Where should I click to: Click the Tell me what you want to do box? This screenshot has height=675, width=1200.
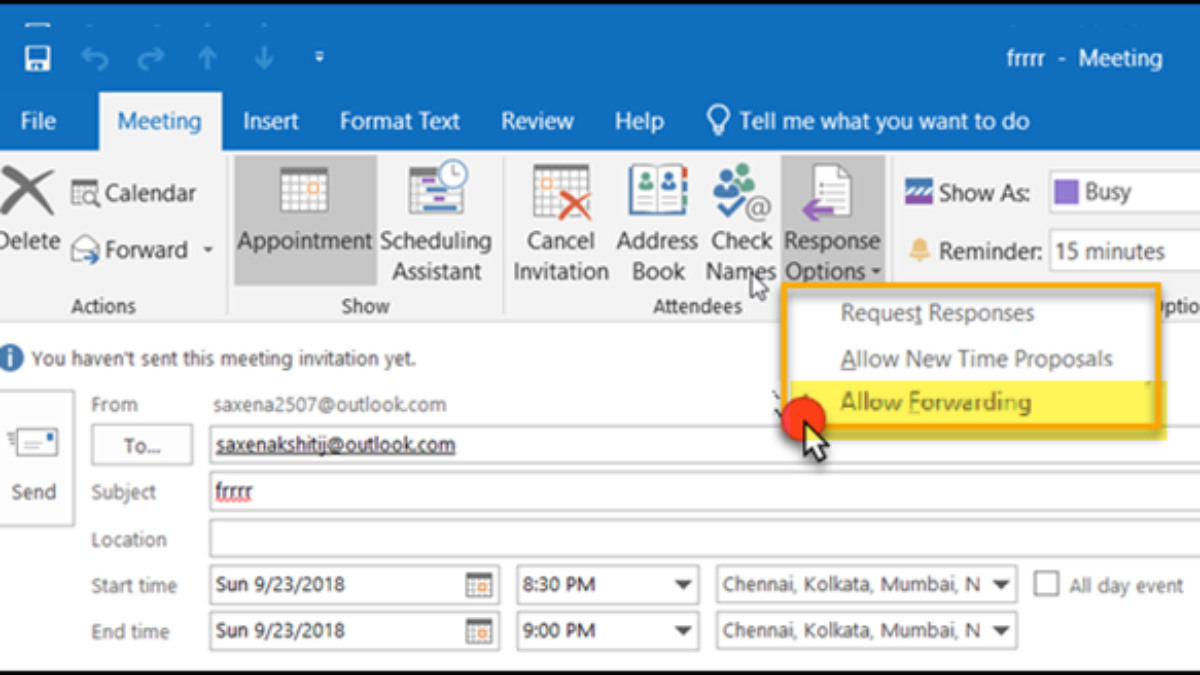[868, 121]
